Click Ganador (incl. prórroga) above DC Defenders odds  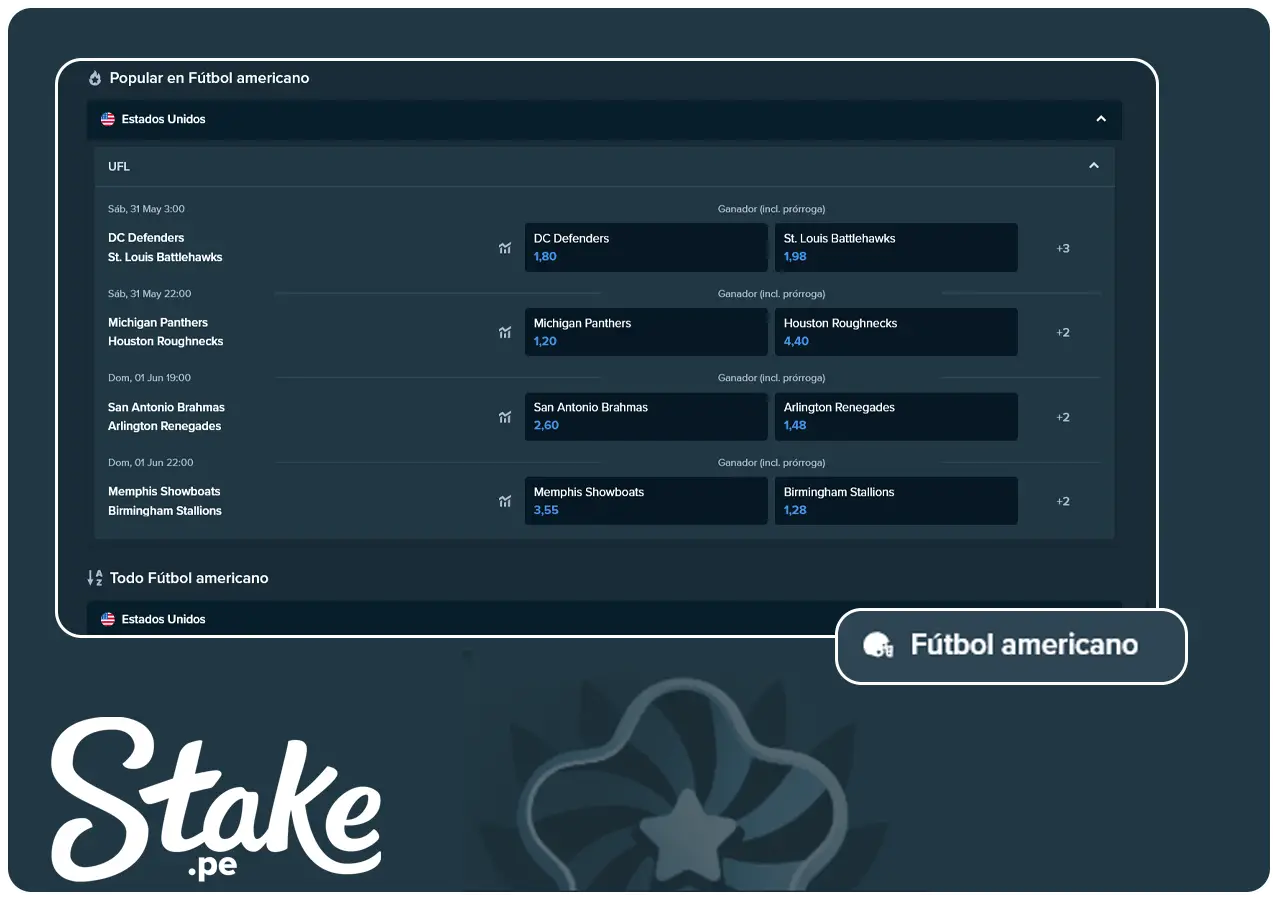[771, 209]
